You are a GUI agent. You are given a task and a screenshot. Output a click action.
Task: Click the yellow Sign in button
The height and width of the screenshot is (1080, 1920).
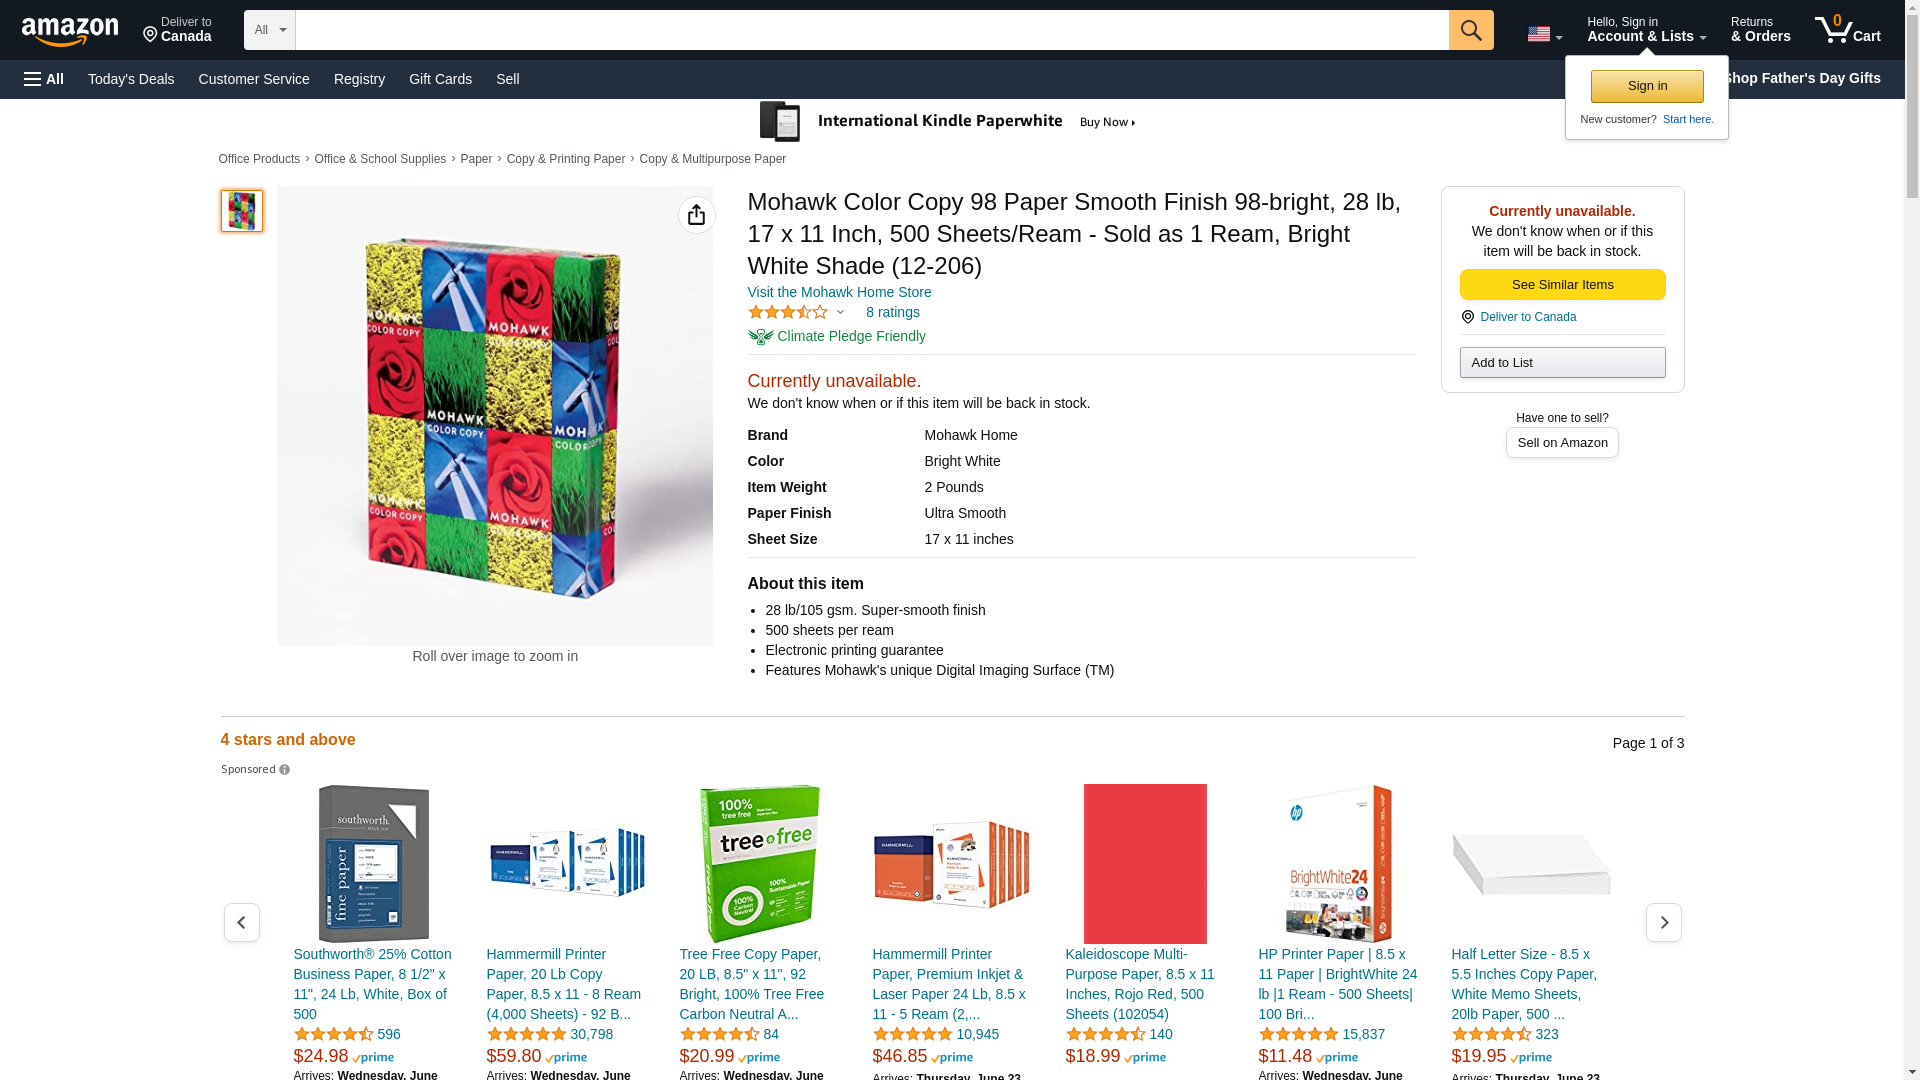tap(1646, 86)
